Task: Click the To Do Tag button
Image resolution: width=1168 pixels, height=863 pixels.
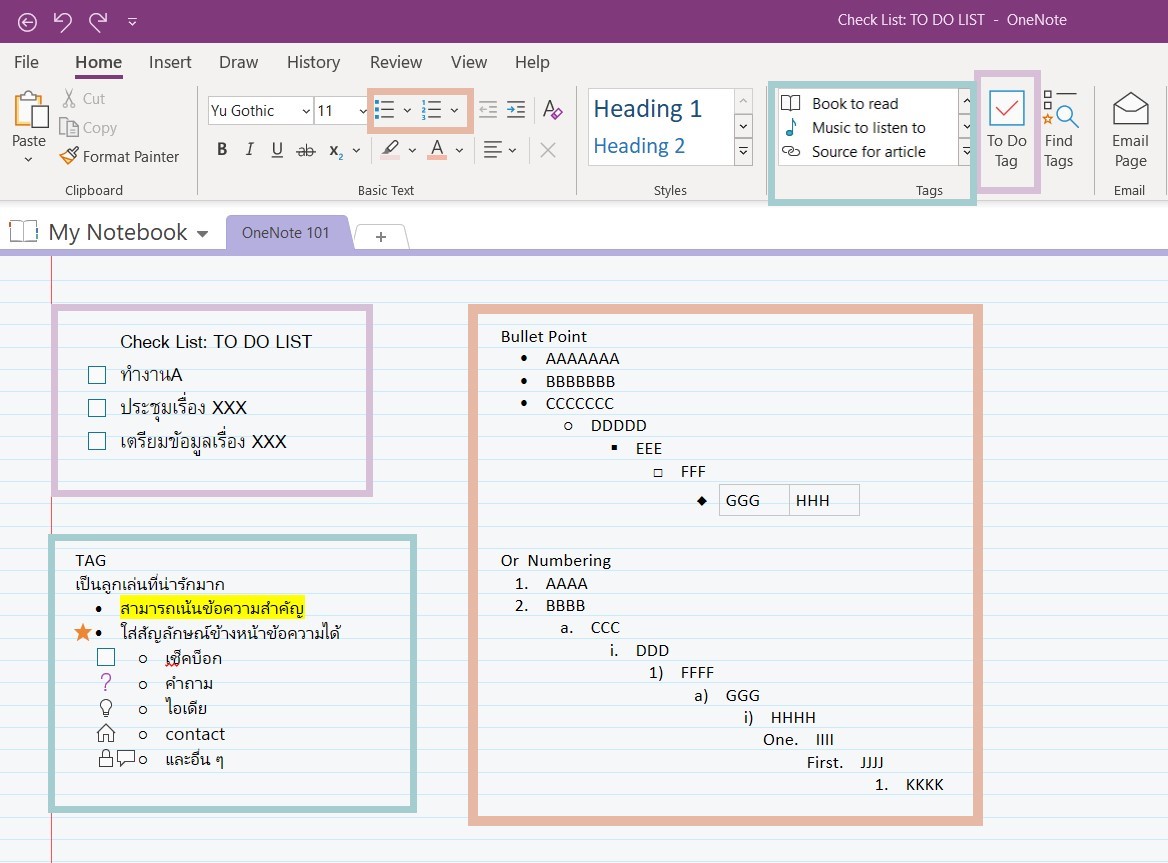Action: (x=1006, y=129)
